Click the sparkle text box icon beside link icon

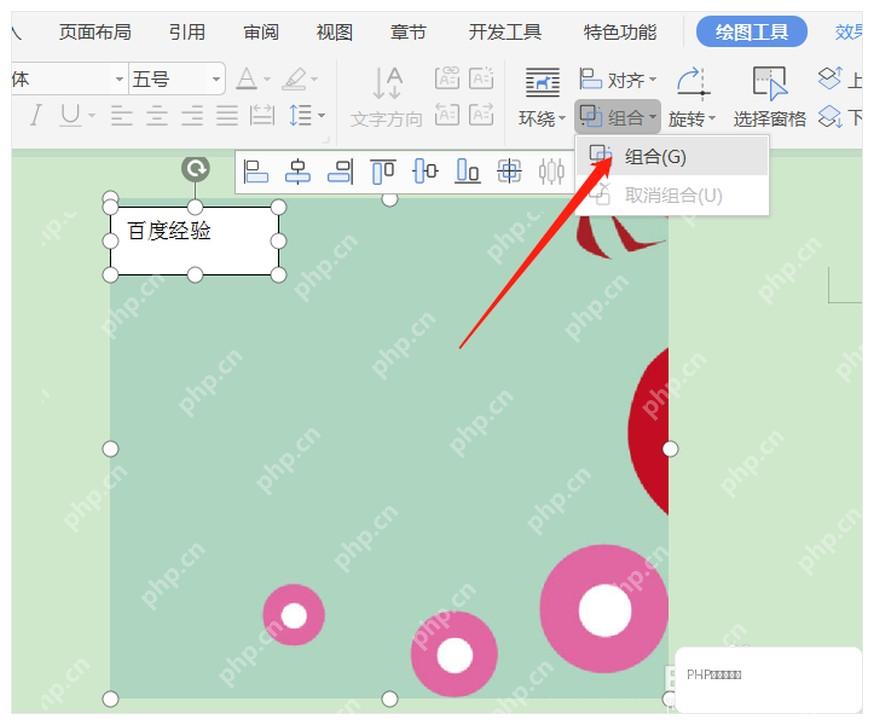pyautogui.click(x=482, y=77)
